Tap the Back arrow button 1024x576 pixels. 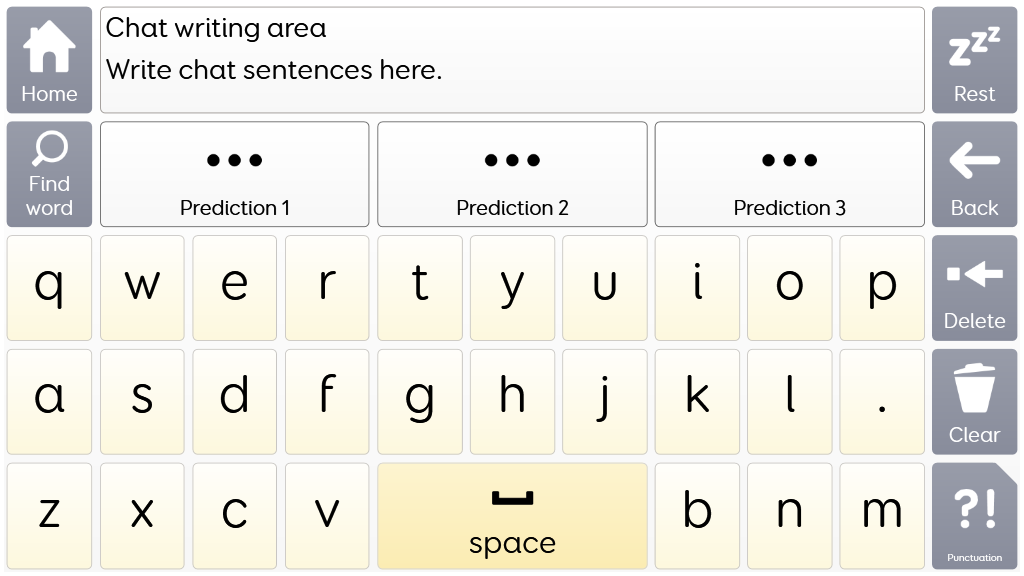click(974, 174)
